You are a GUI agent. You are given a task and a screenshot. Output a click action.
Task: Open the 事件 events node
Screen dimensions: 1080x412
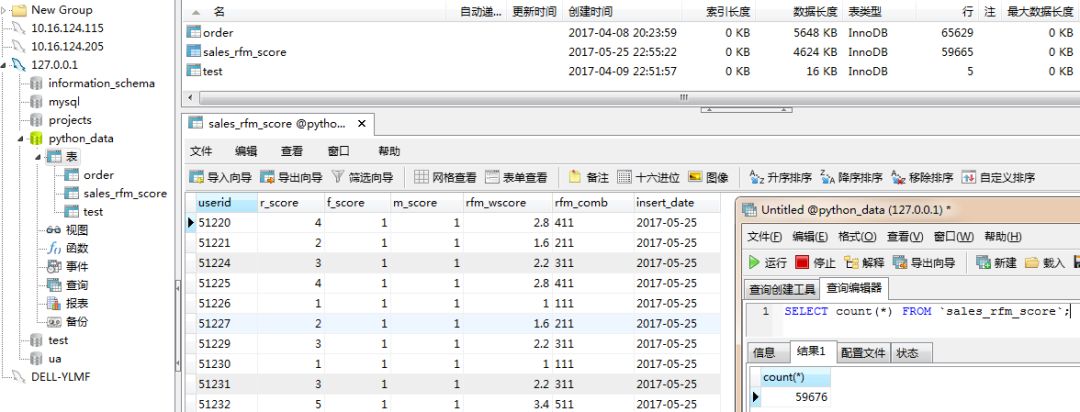pyautogui.click(x=76, y=267)
